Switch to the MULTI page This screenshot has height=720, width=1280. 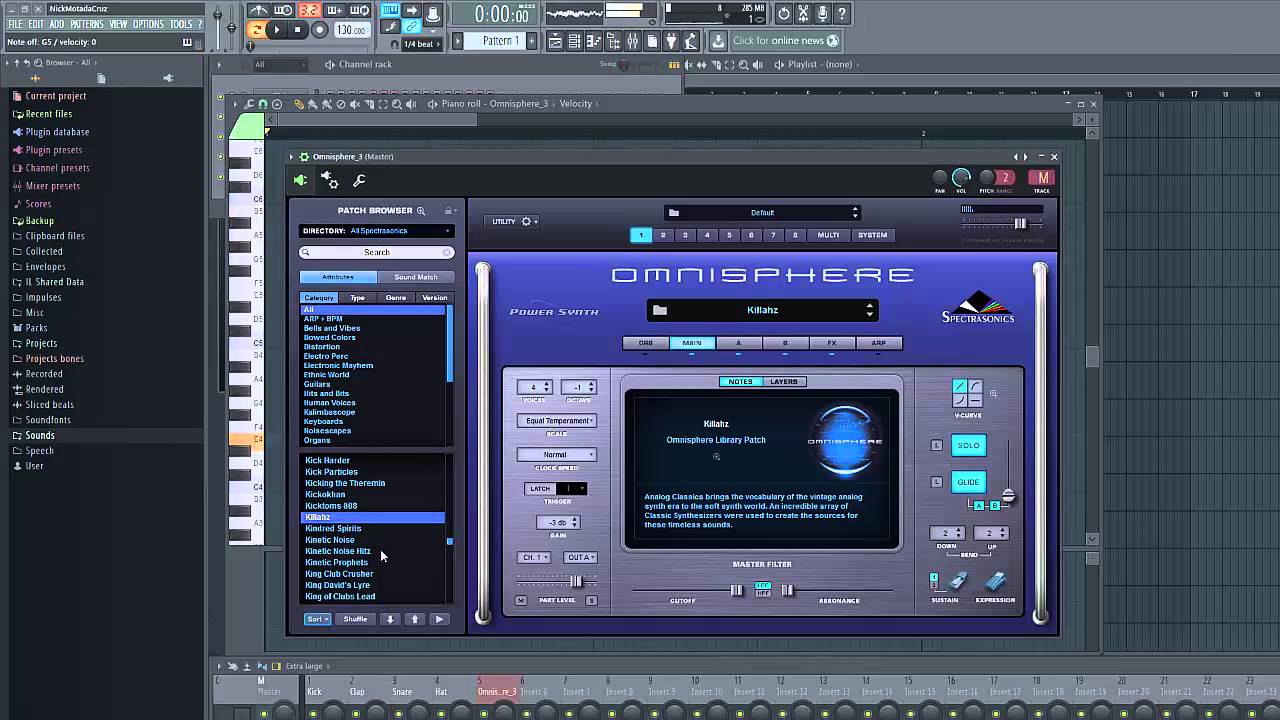[828, 235]
